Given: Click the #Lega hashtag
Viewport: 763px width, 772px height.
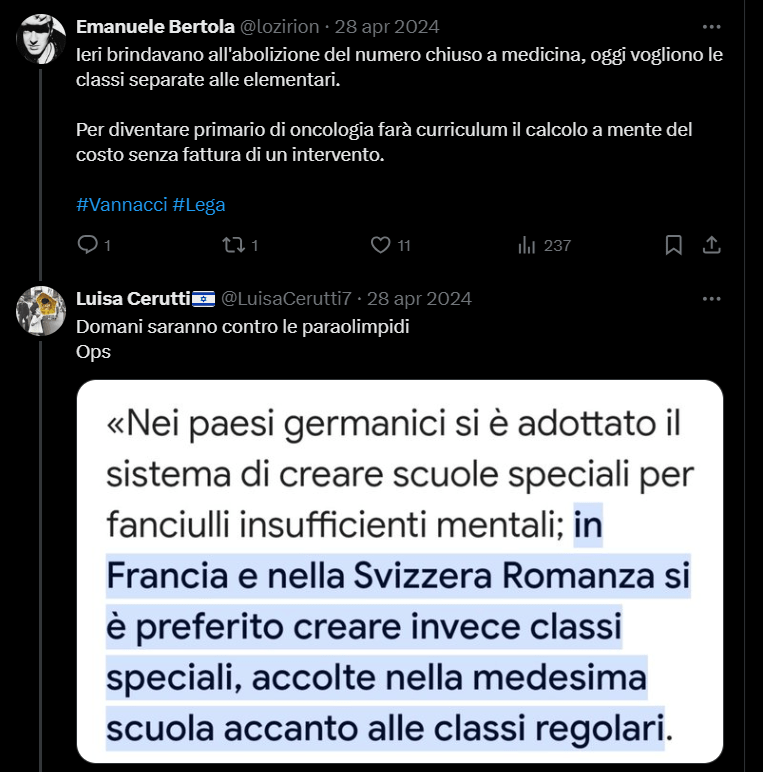Looking at the screenshot, I should 199,205.
